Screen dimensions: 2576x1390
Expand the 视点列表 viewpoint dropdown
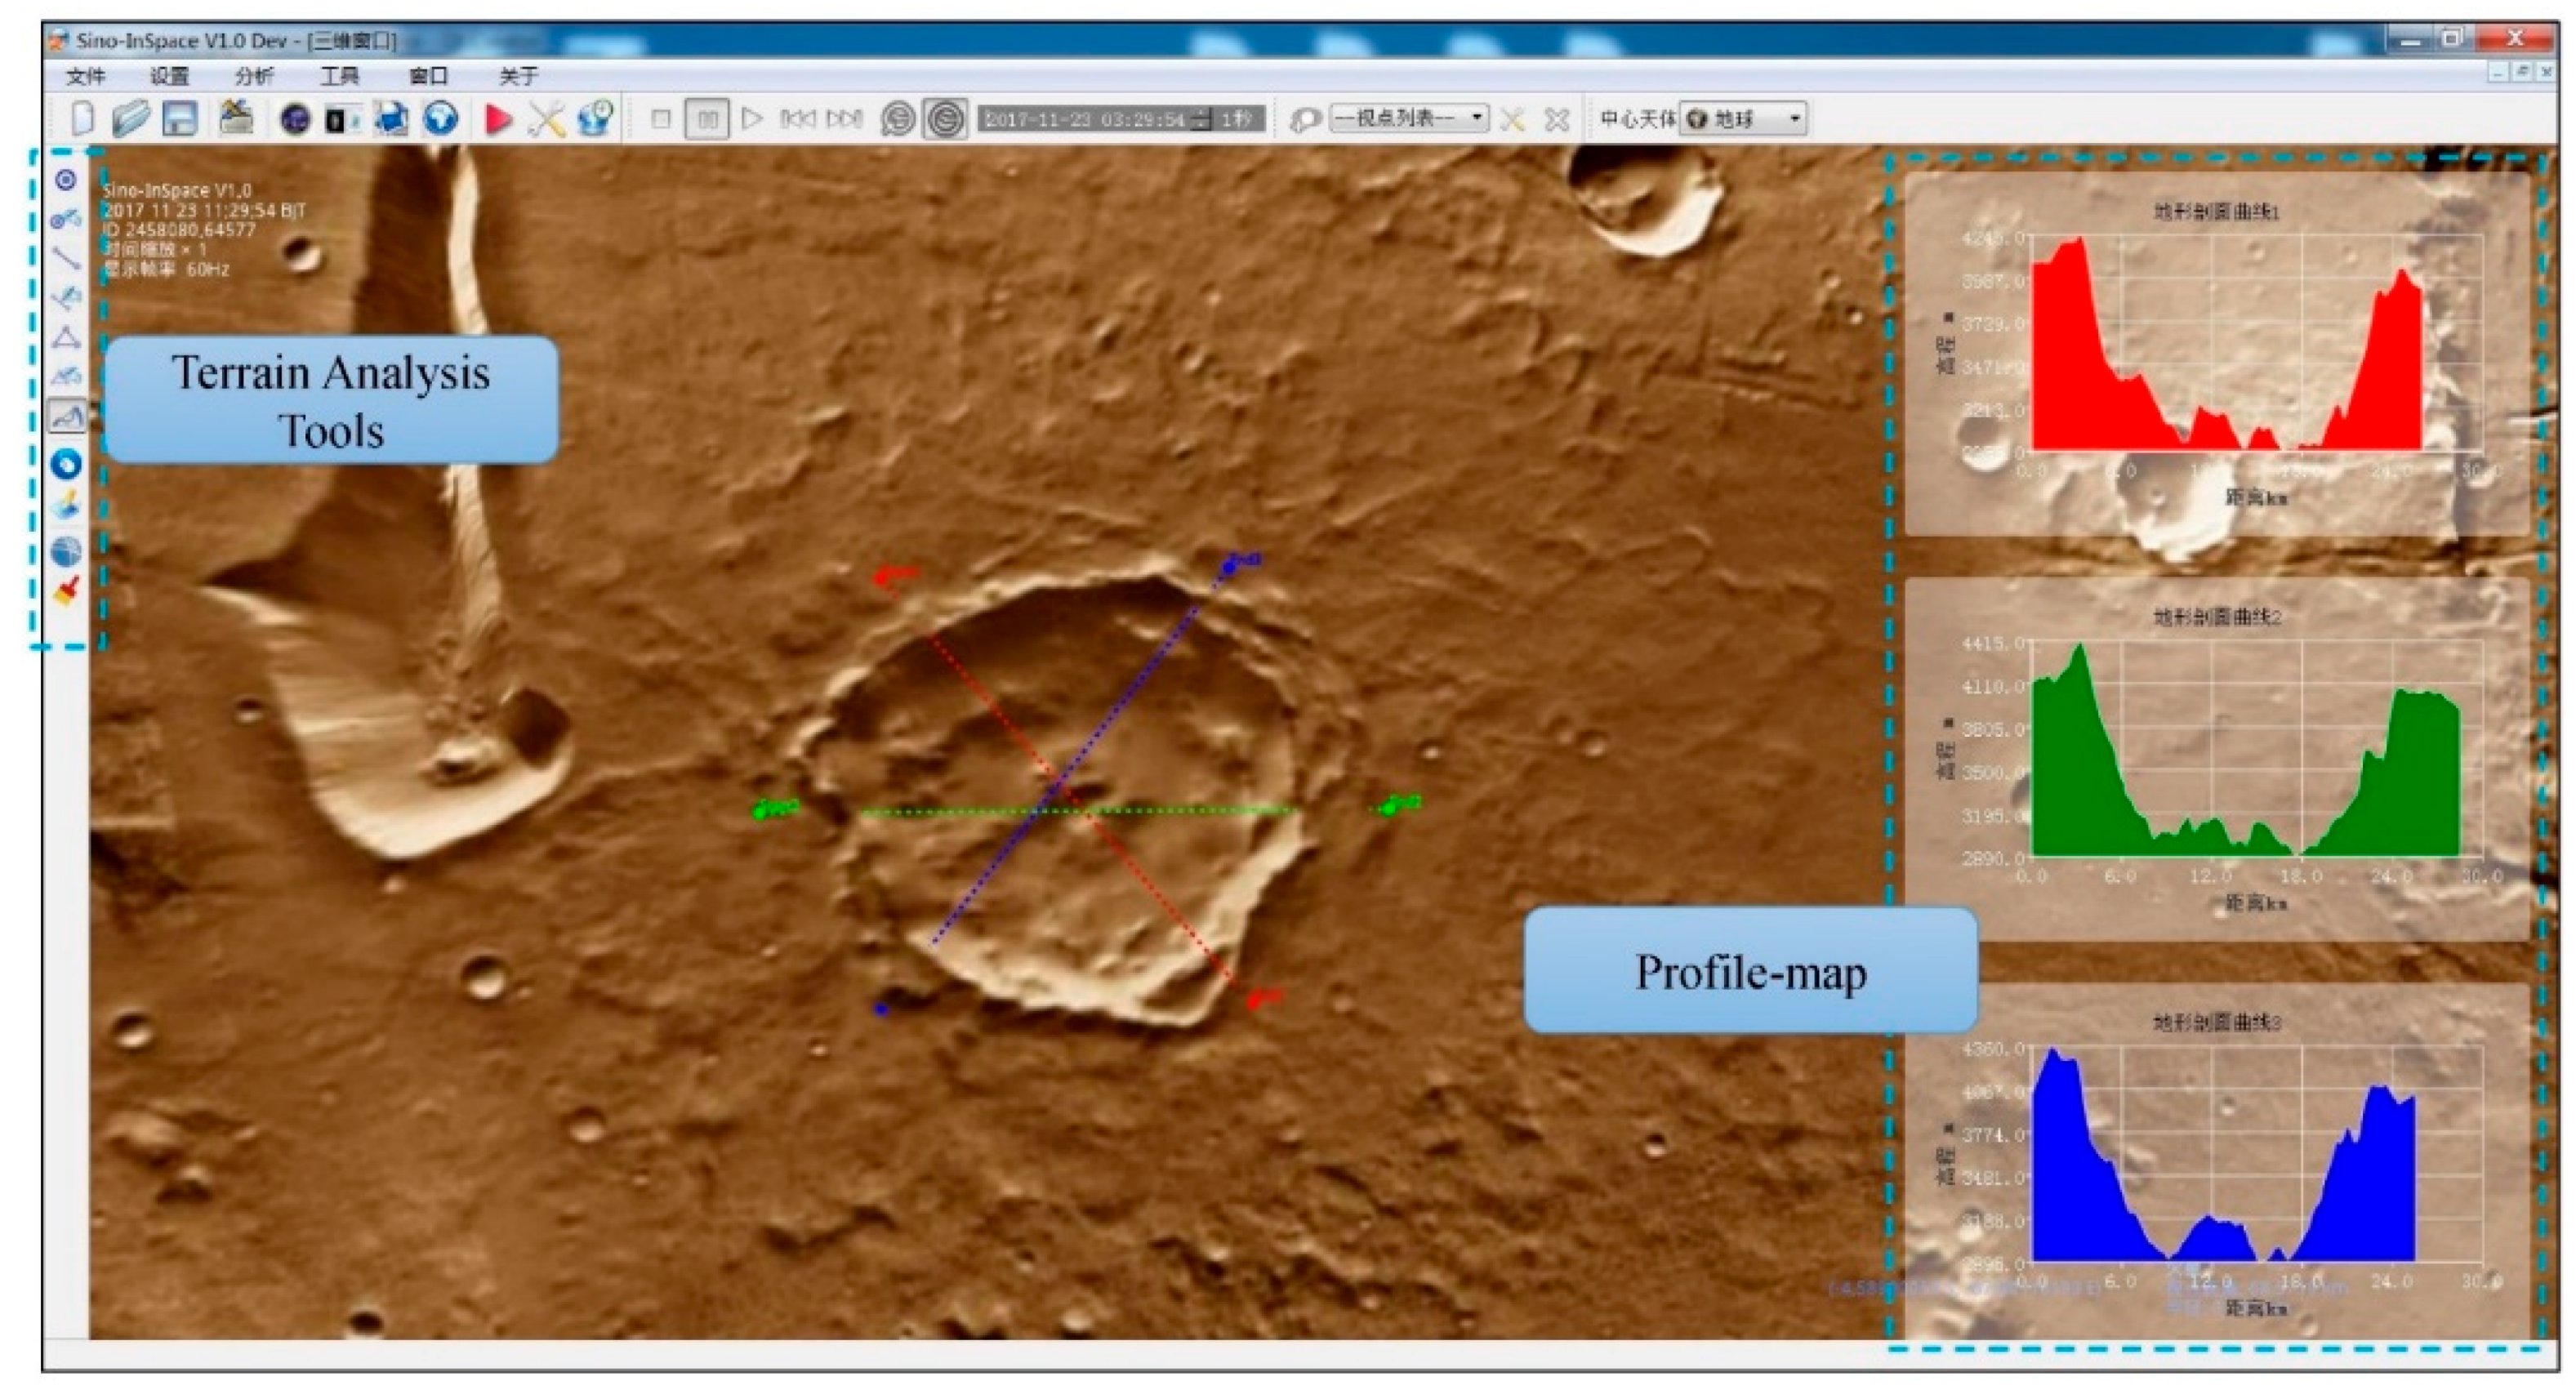[x=1408, y=119]
